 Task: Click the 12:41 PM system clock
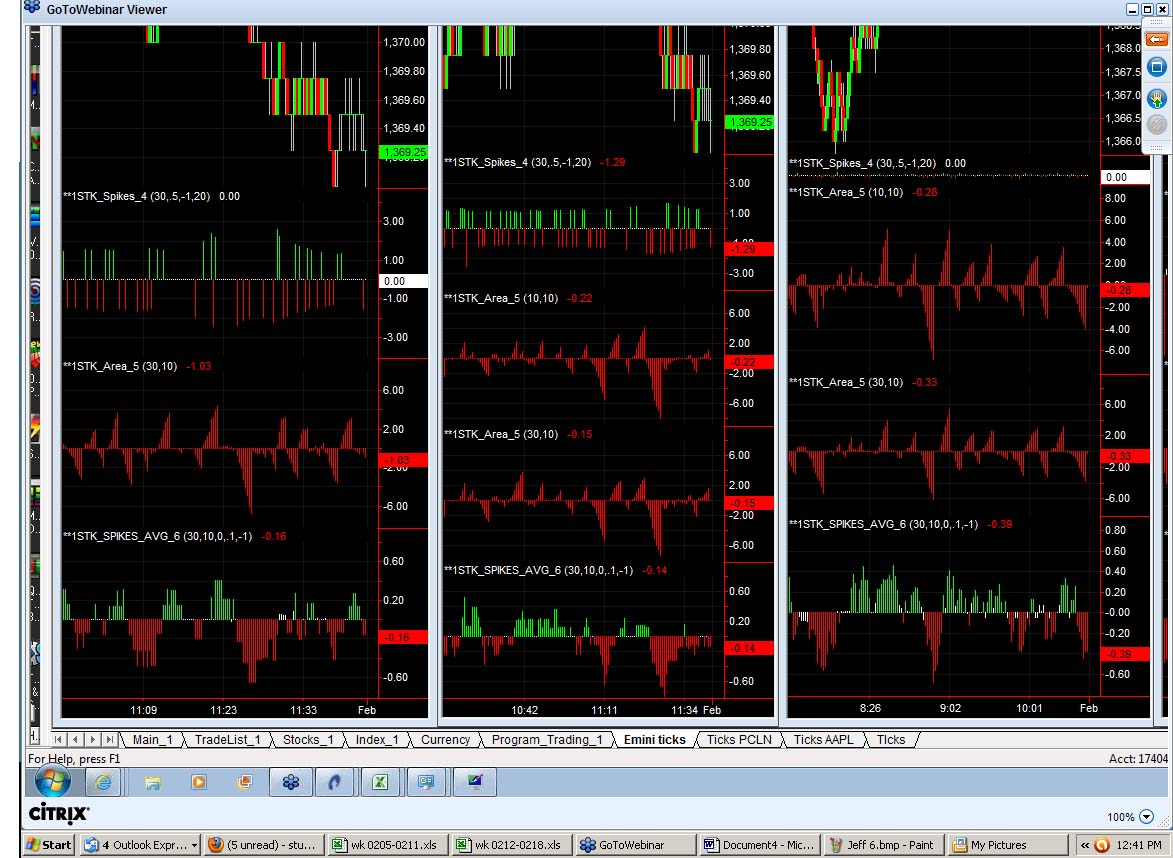1139,845
